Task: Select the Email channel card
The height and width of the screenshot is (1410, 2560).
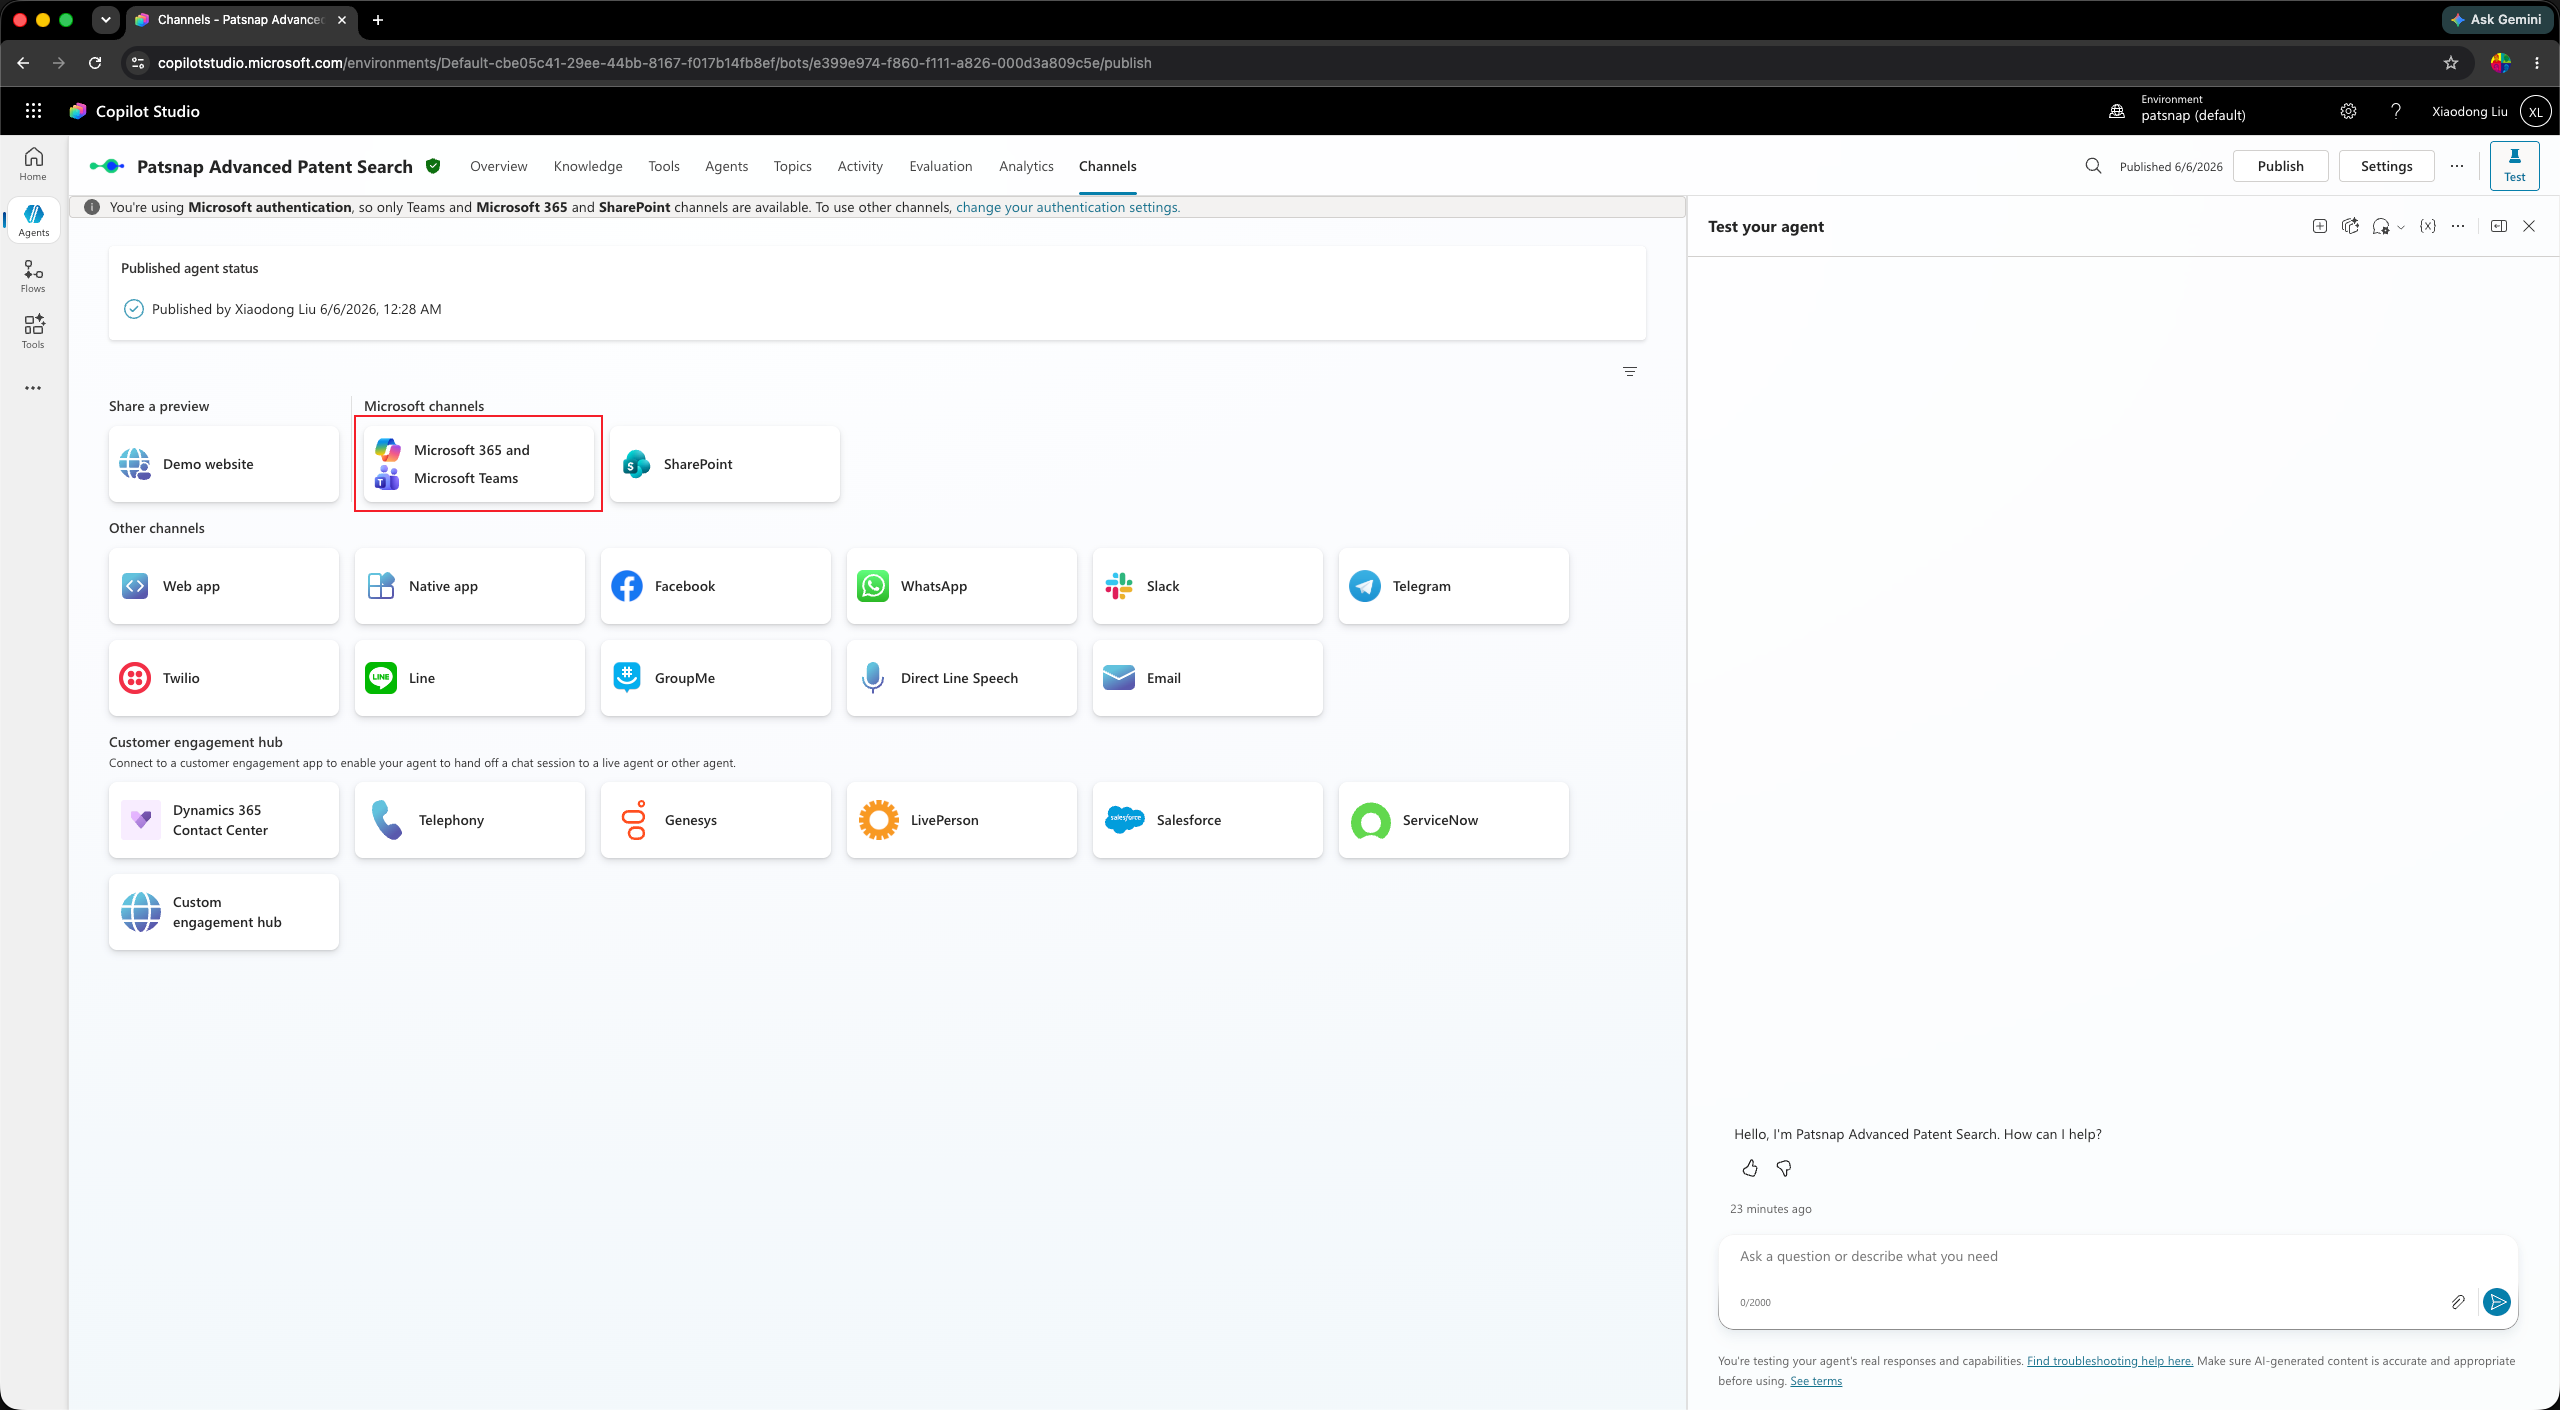Action: tap(1208, 678)
